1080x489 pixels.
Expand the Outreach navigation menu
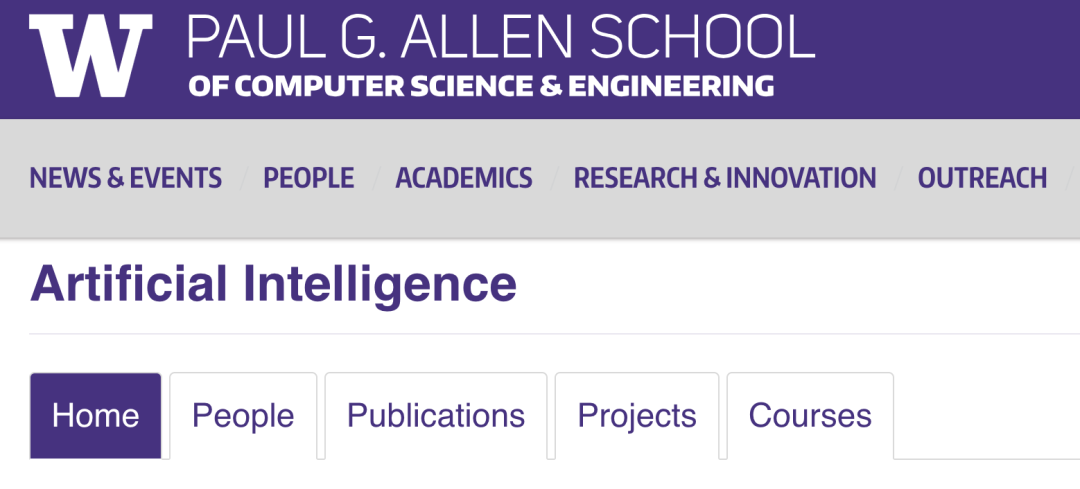(982, 178)
